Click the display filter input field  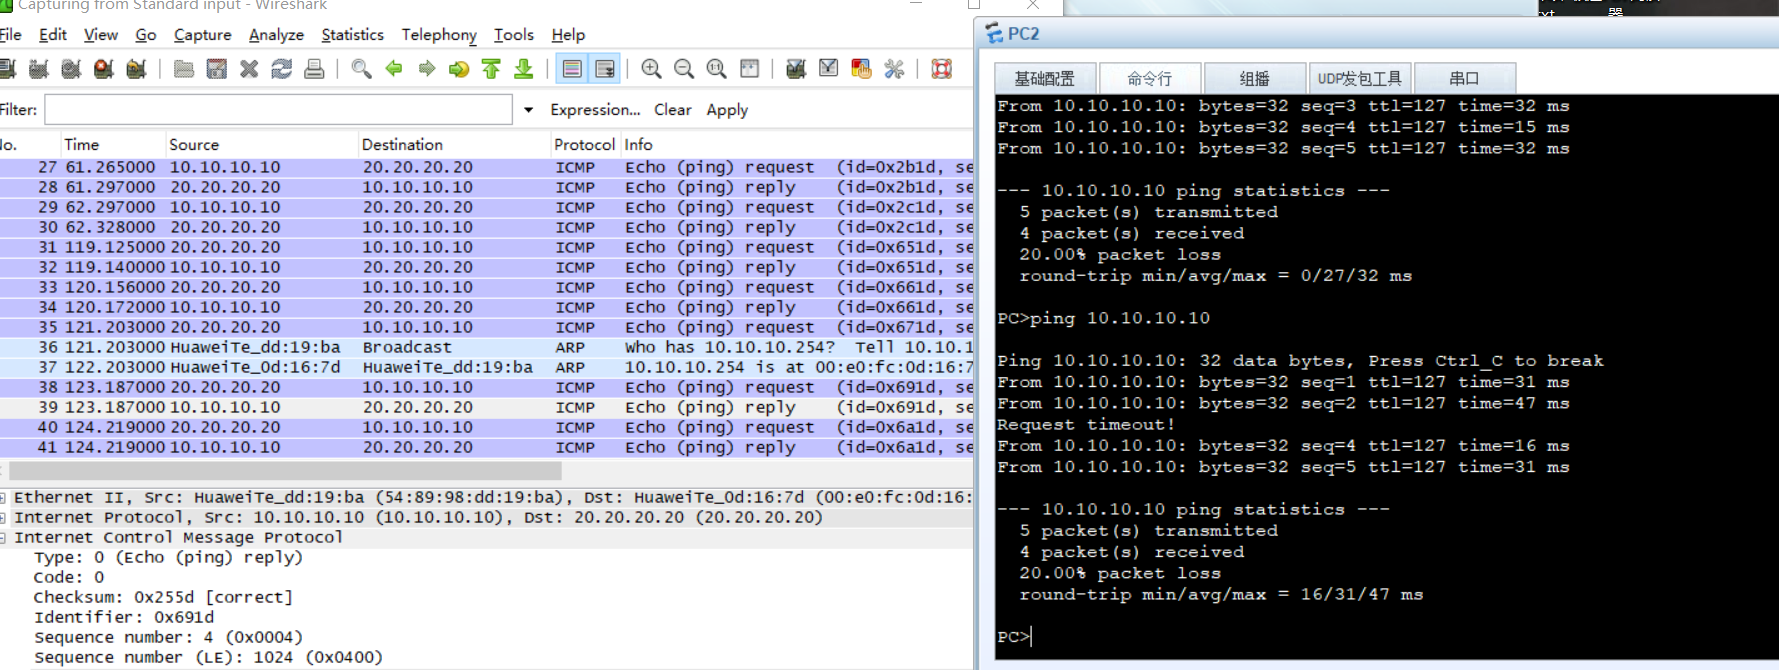(278, 110)
